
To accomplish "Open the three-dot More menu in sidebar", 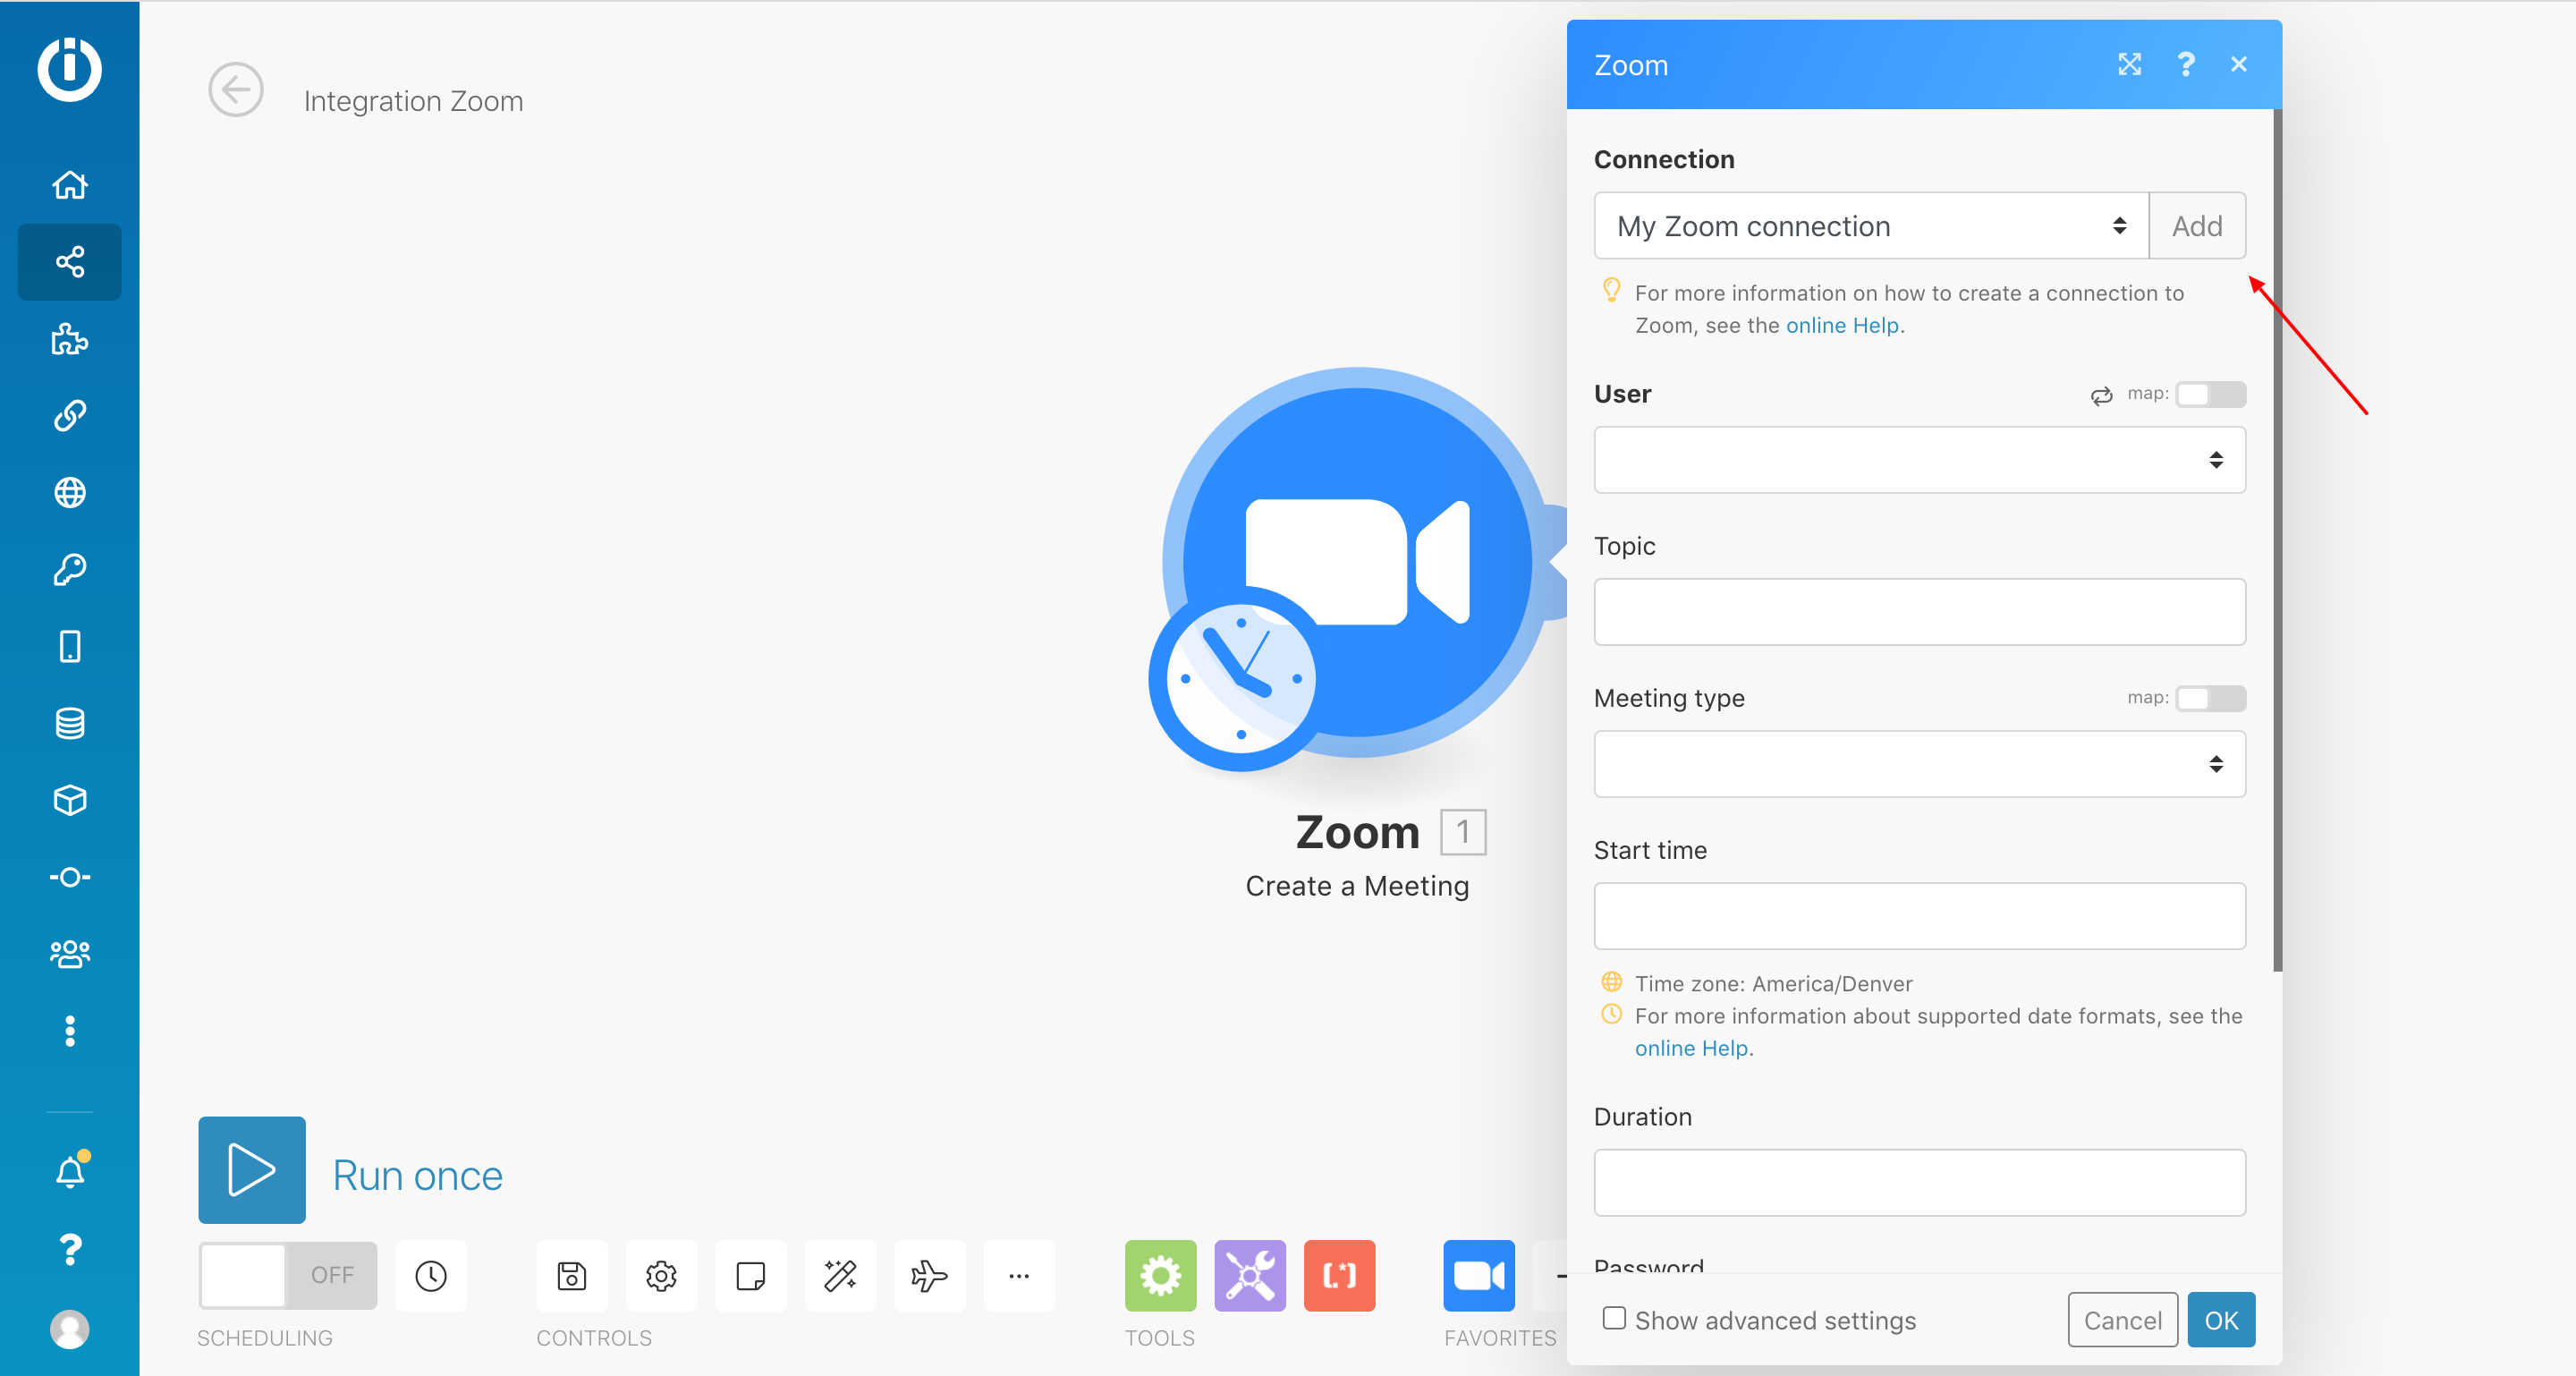I will [x=69, y=1031].
